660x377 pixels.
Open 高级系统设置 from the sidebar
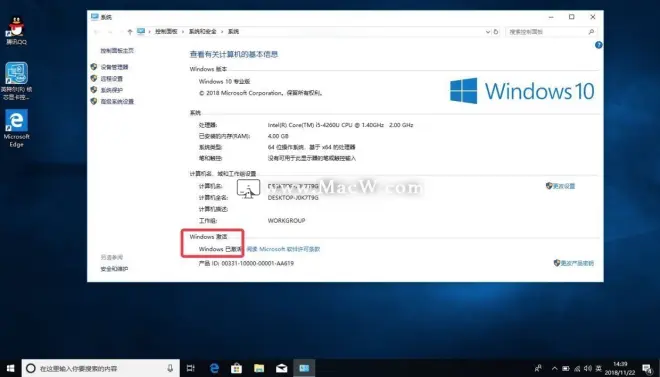117,101
